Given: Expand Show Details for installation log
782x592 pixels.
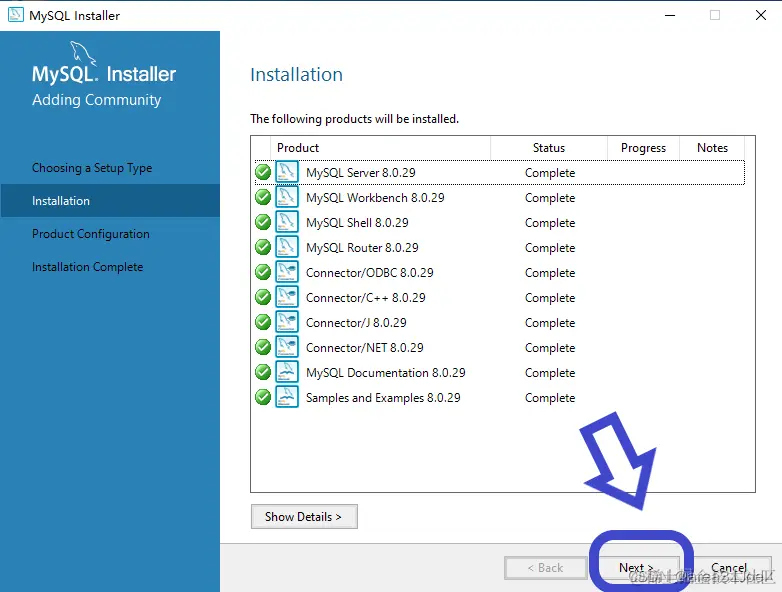Looking at the screenshot, I should click(304, 517).
